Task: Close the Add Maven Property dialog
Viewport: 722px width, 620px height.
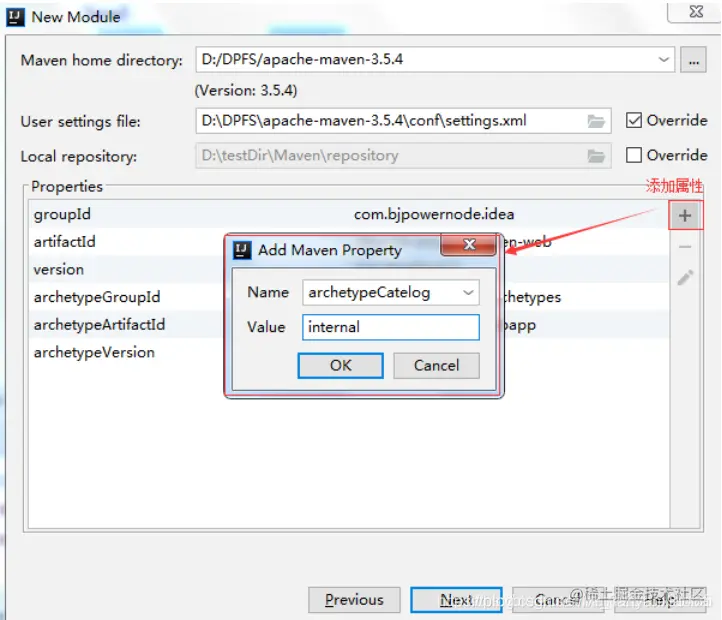Action: click(469, 244)
